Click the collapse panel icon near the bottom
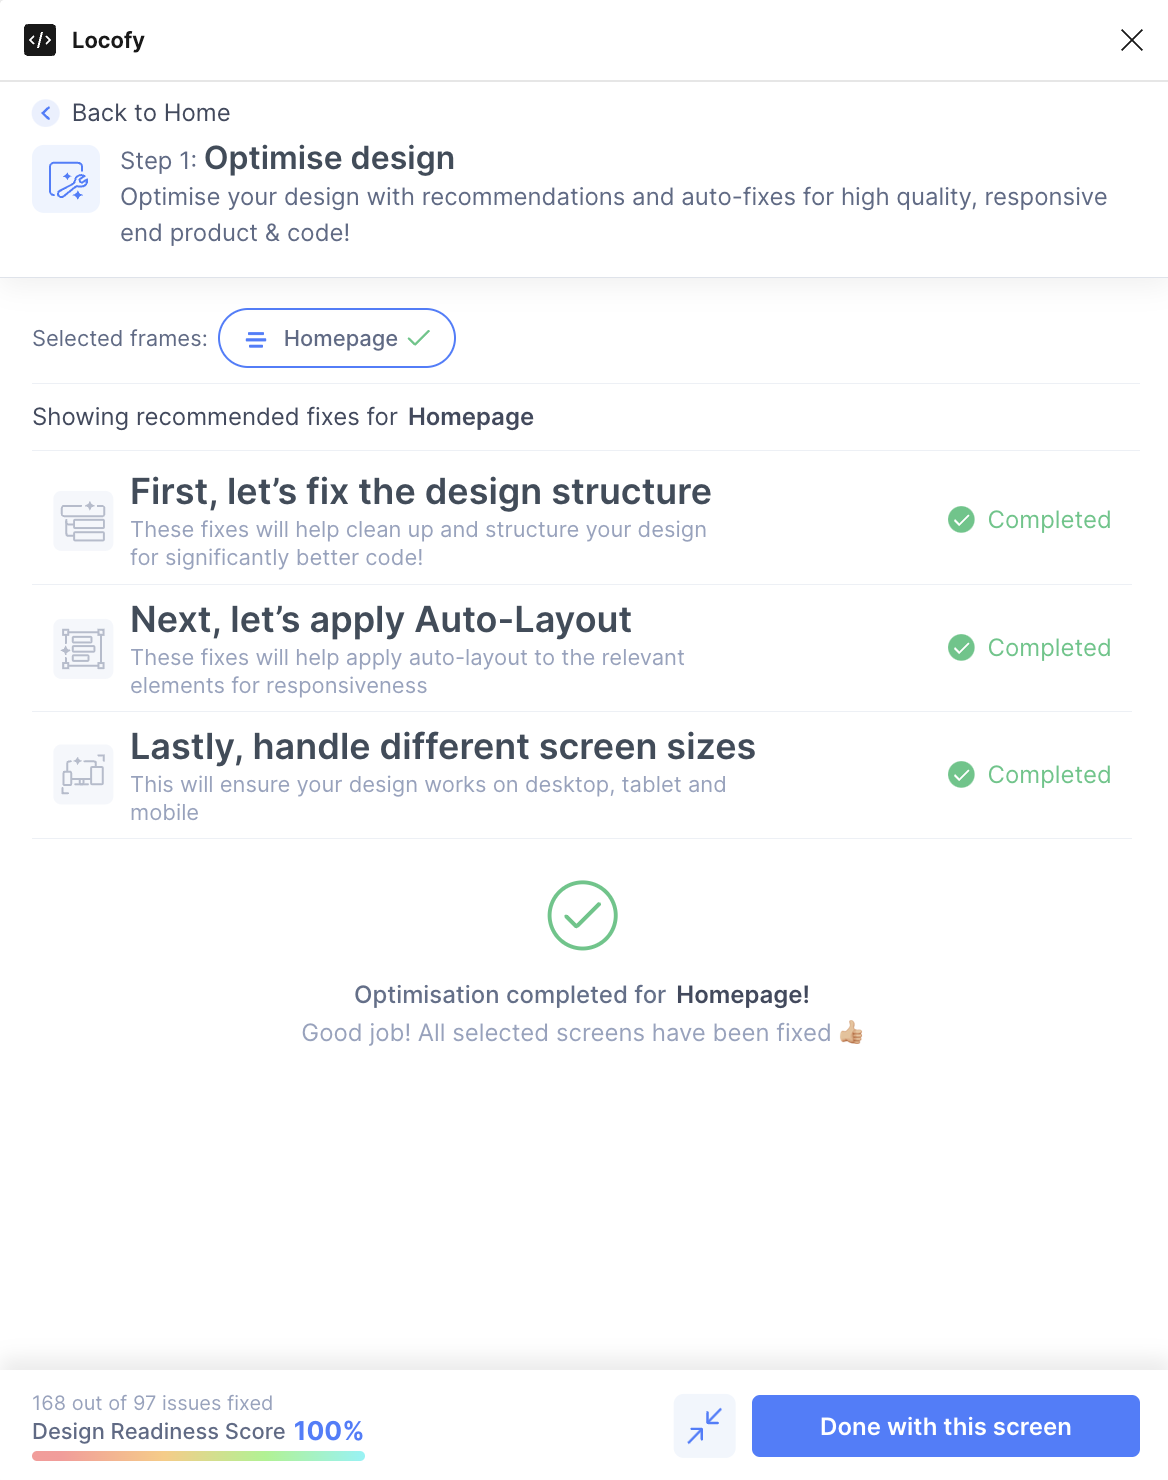This screenshot has width=1168, height=1480. pyautogui.click(x=704, y=1426)
